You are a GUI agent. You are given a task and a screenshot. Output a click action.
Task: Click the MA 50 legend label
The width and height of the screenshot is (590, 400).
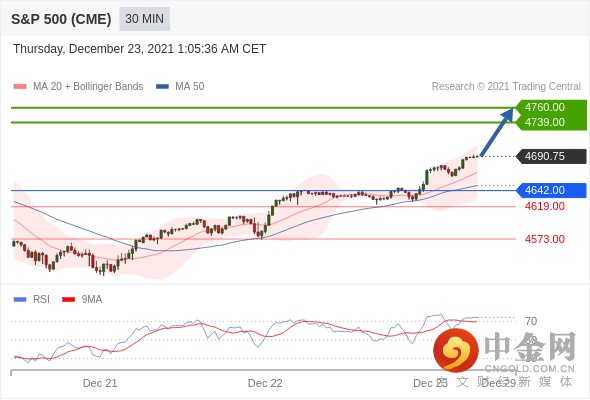point(190,87)
